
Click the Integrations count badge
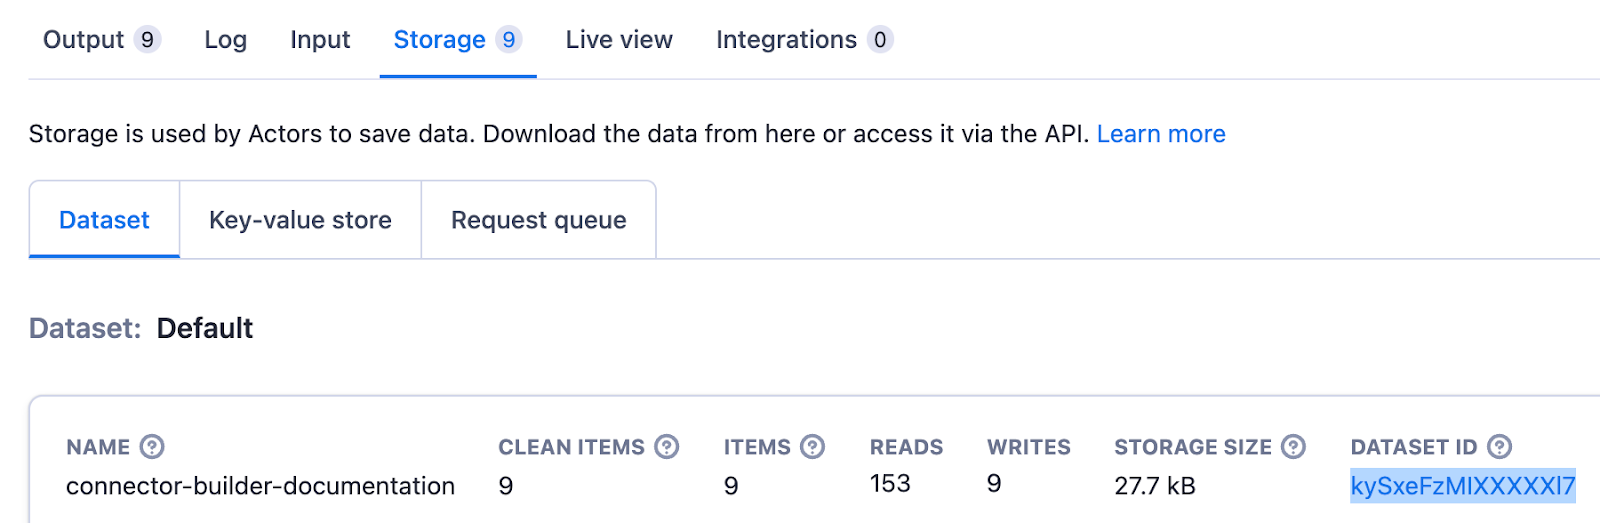[x=880, y=40]
